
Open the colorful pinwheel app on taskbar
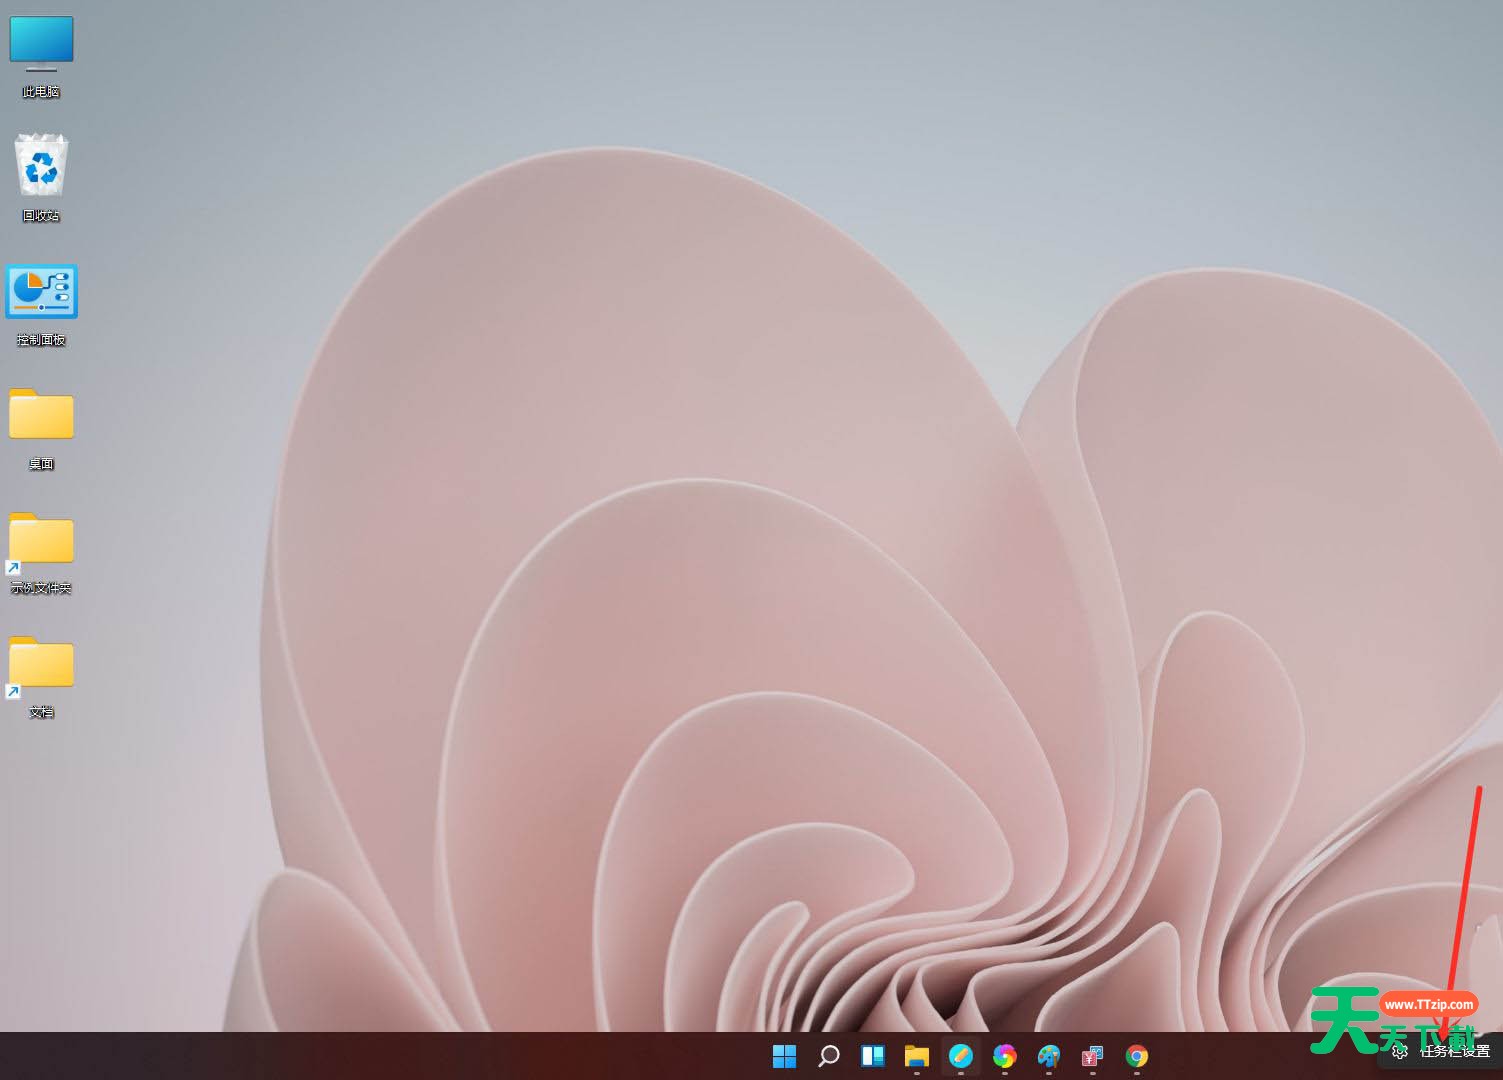(x=1005, y=1056)
